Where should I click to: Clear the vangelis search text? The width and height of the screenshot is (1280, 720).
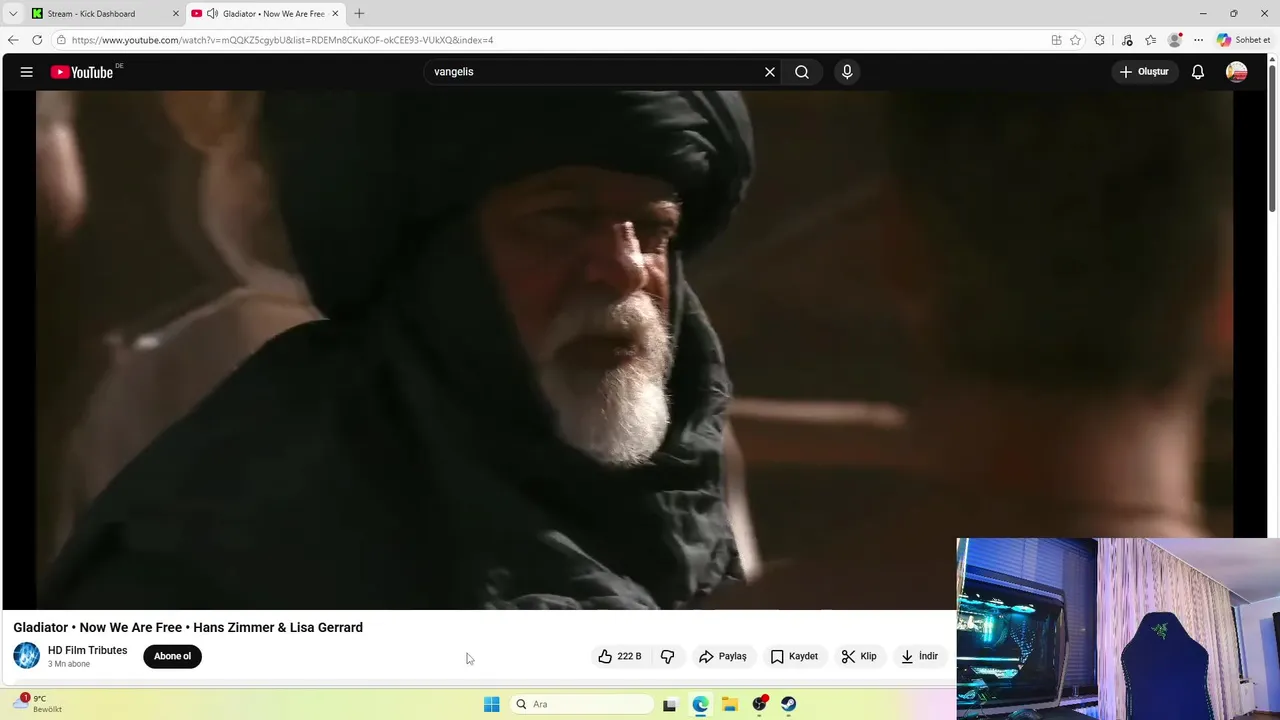point(770,72)
